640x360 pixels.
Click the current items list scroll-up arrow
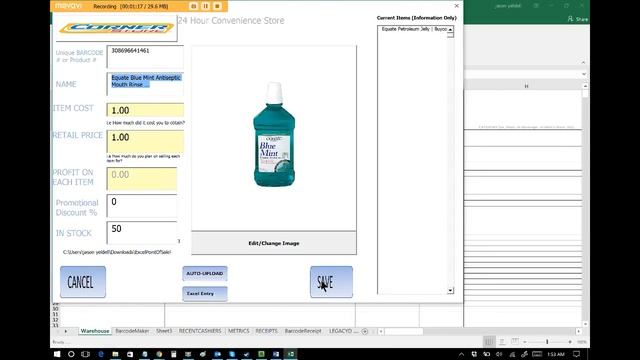(450, 29)
